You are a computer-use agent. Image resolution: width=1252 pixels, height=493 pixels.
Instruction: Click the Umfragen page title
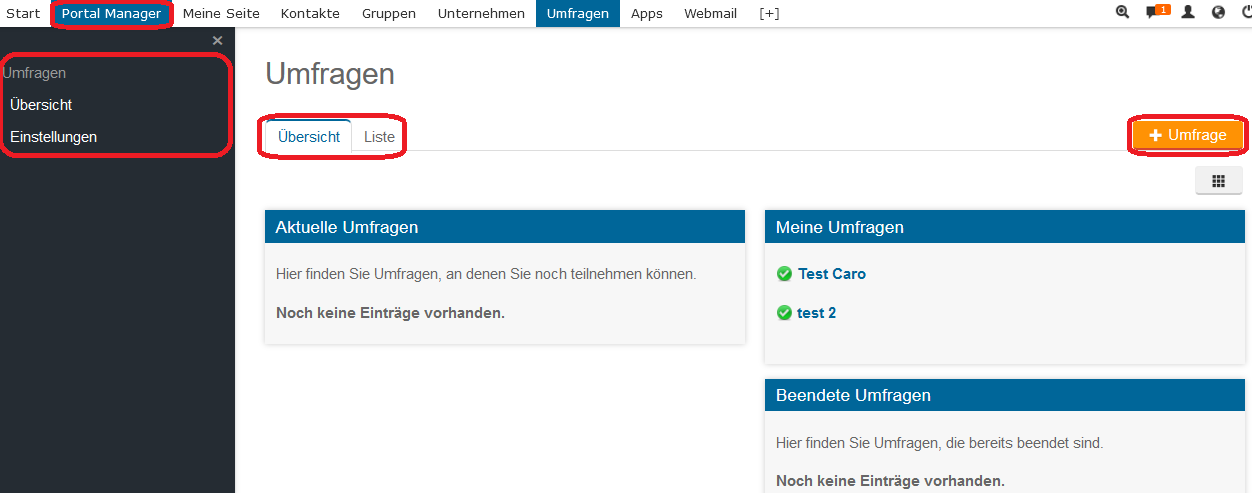point(330,74)
